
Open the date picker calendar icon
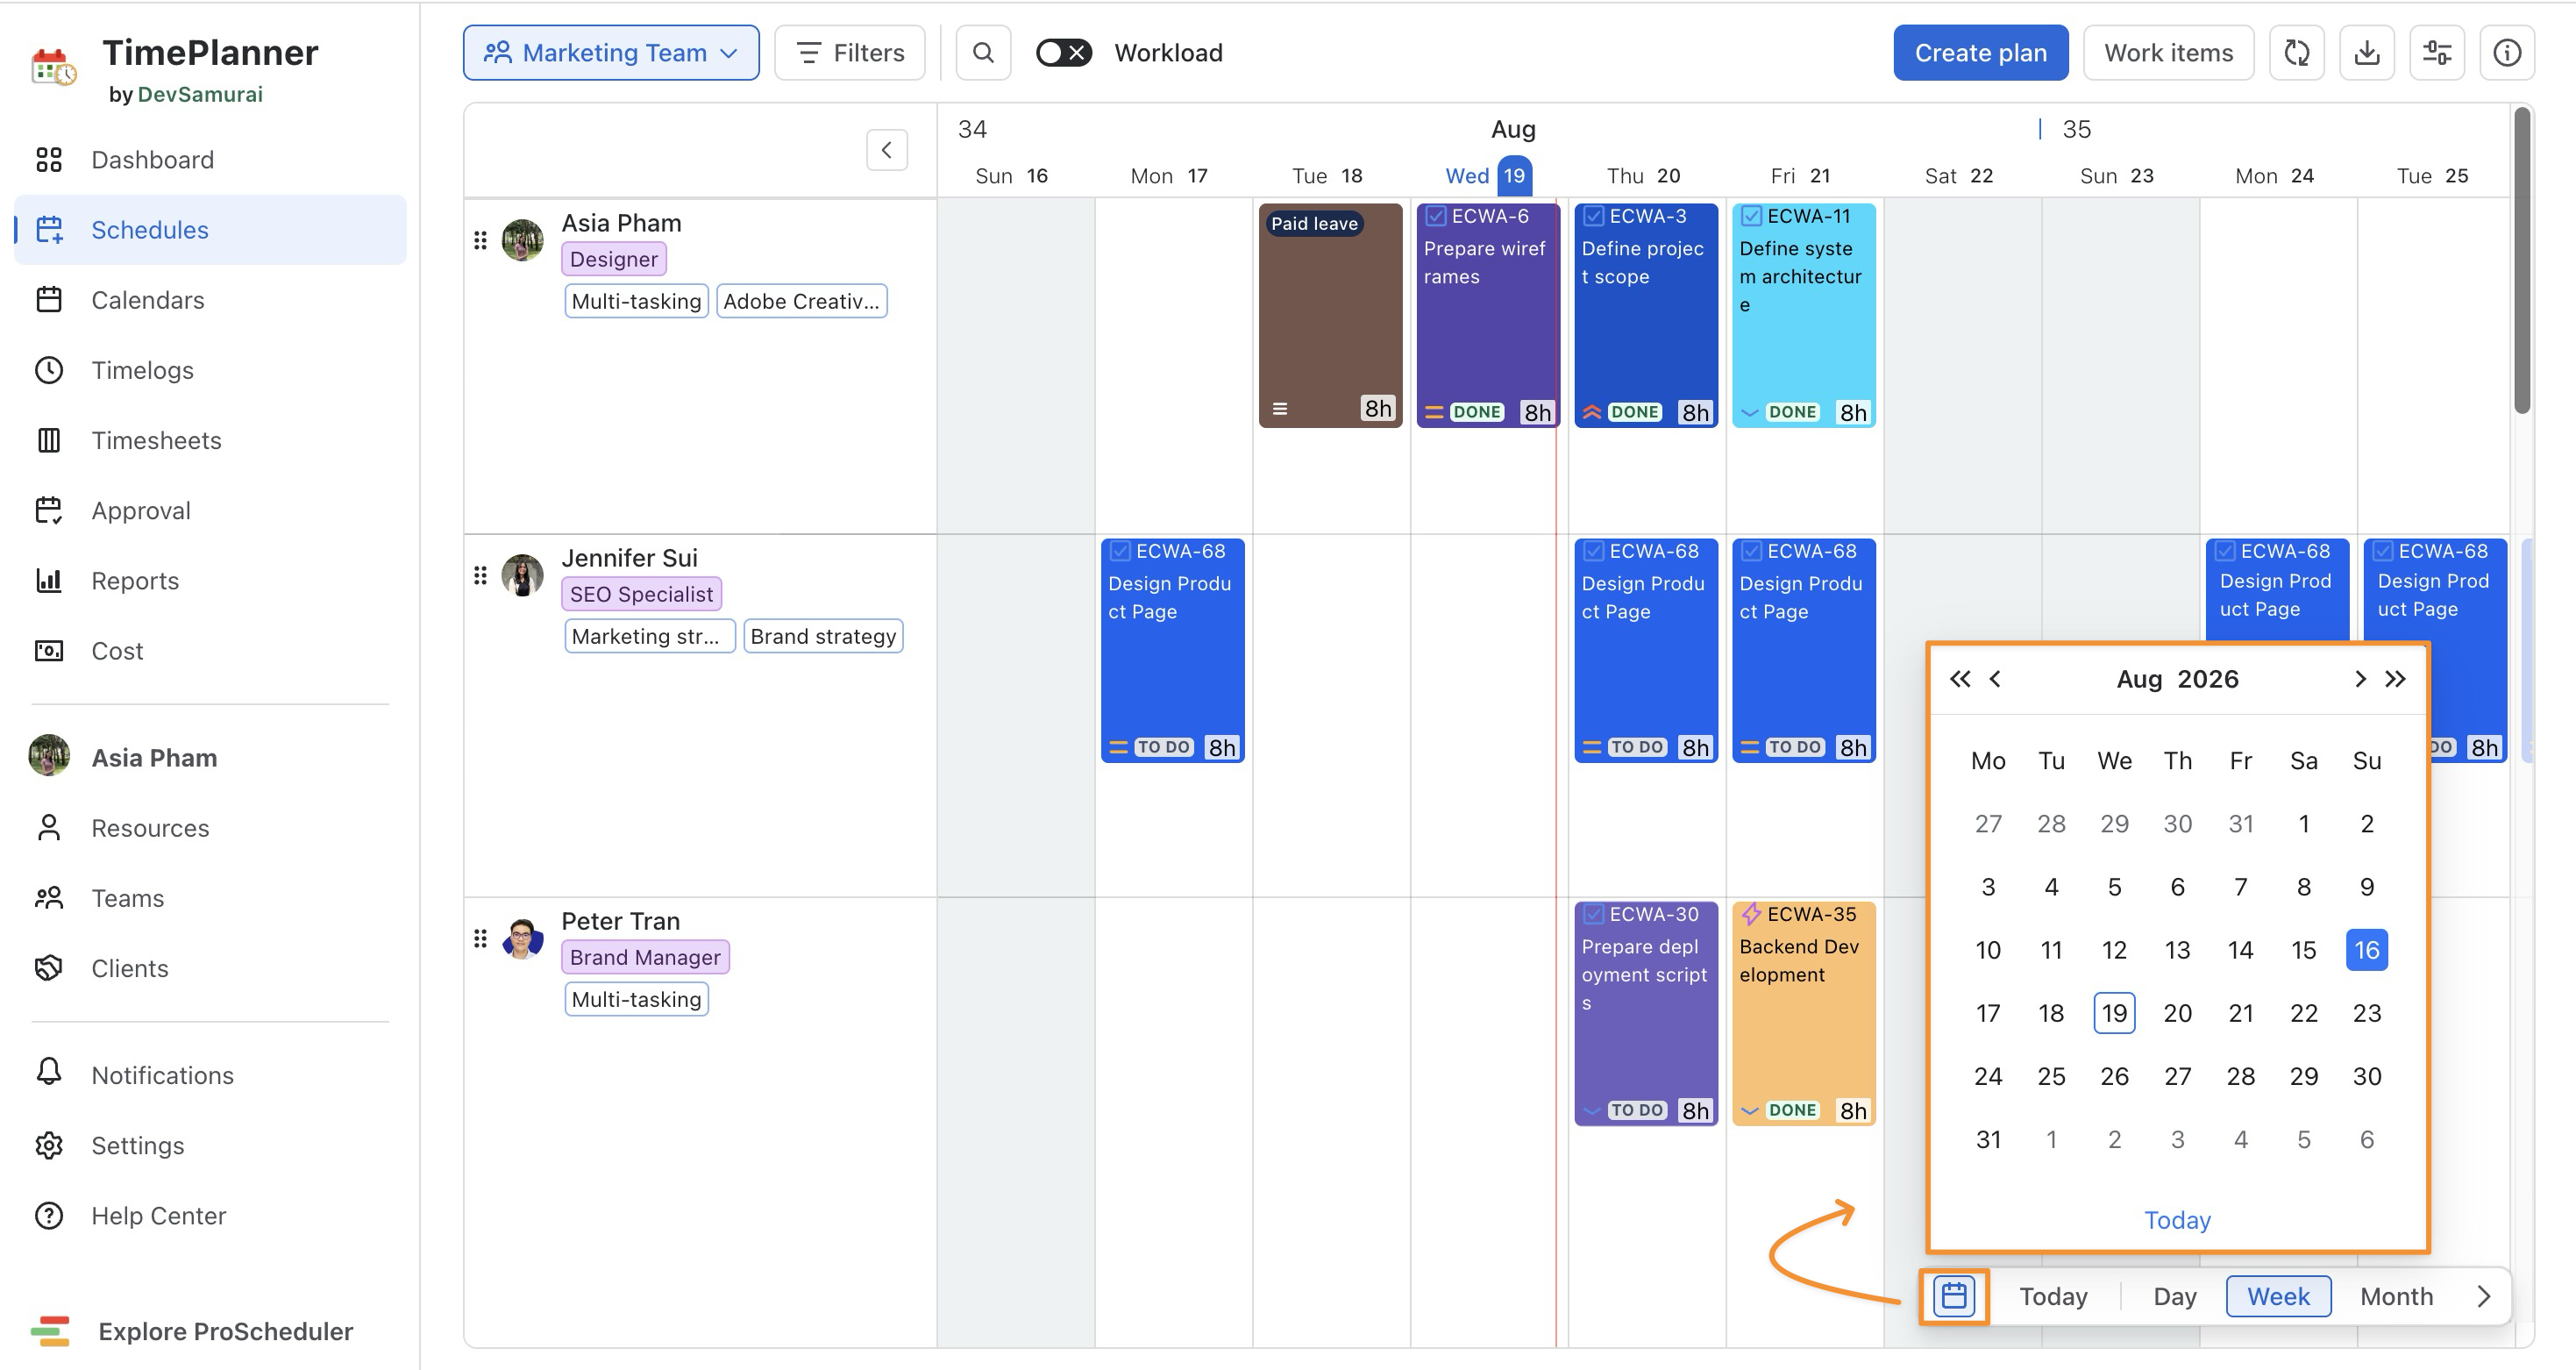point(1954,1296)
